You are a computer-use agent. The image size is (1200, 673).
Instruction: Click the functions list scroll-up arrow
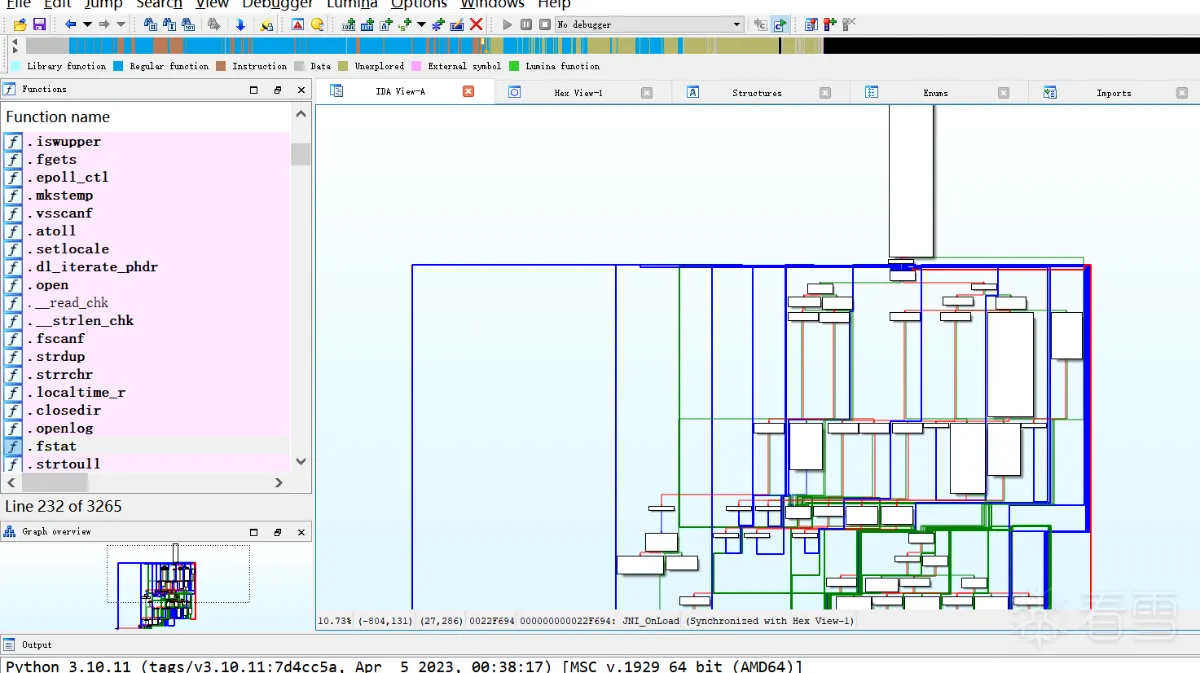pyautogui.click(x=301, y=115)
